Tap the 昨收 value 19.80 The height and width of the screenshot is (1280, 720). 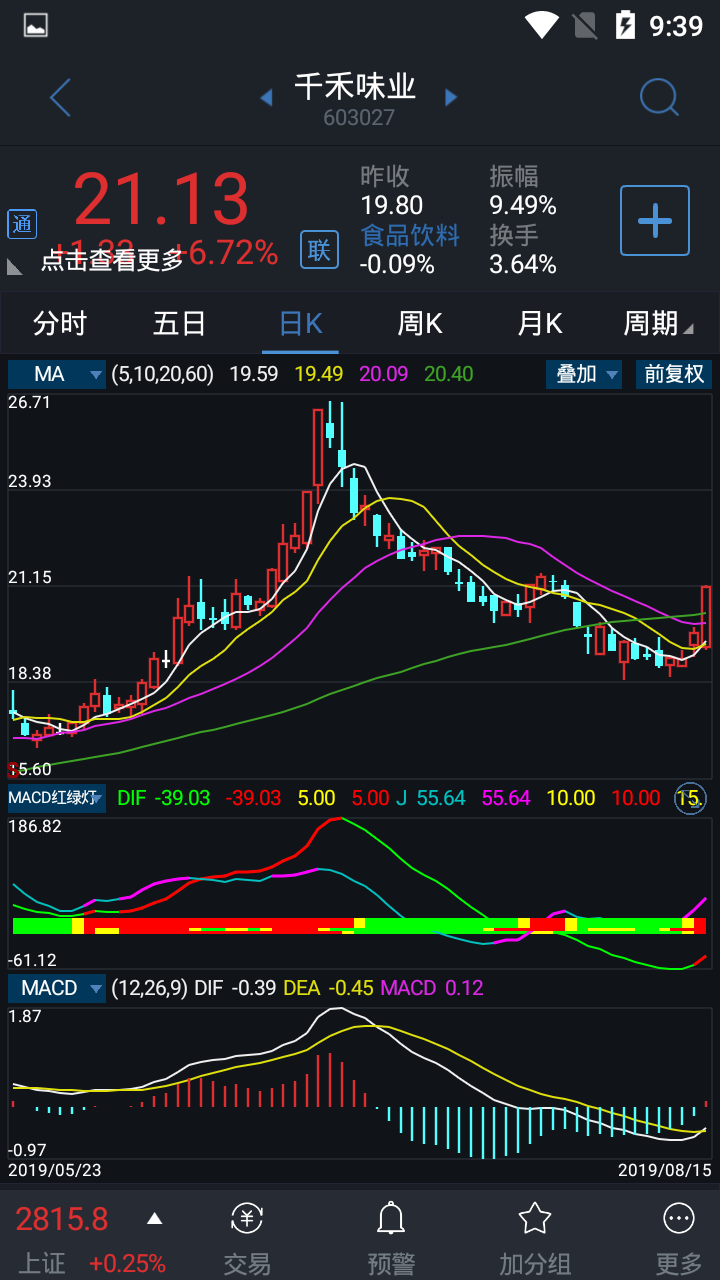391,205
